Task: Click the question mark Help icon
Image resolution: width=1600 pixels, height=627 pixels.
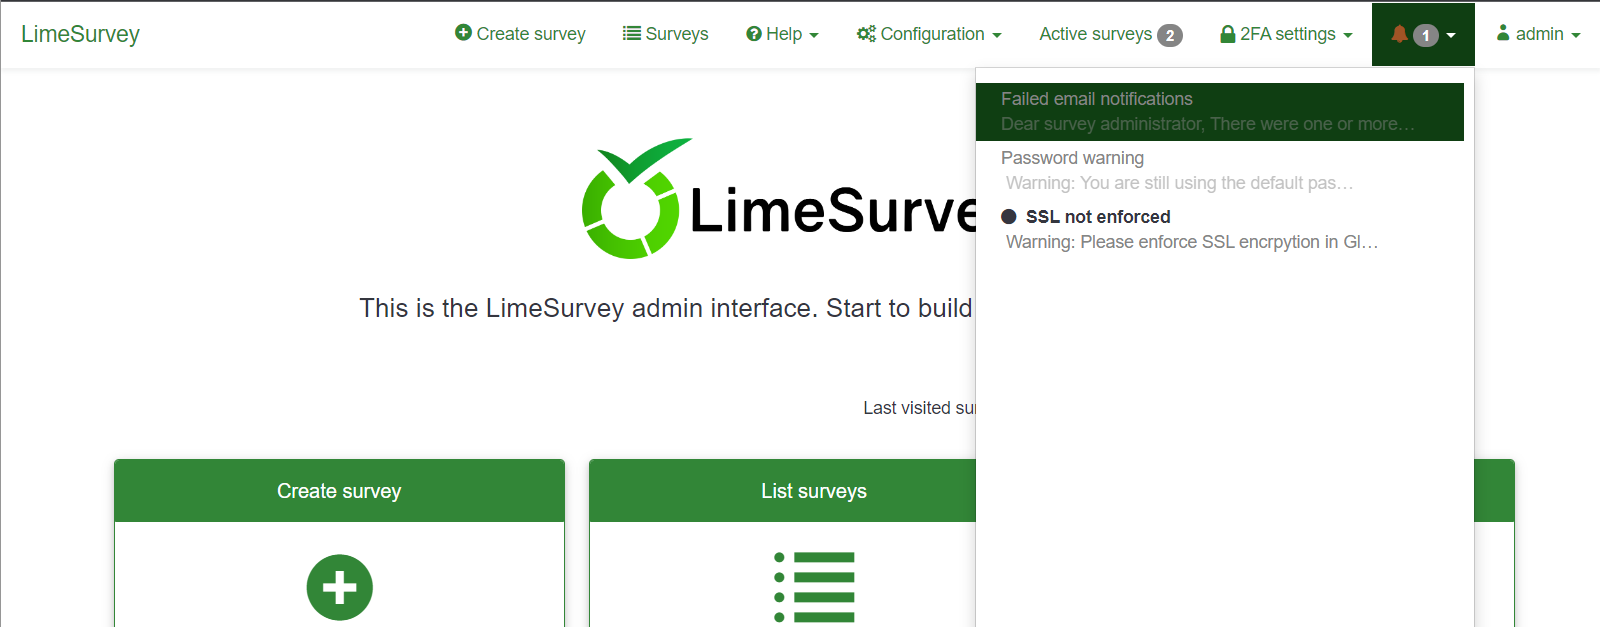Action: click(x=754, y=34)
